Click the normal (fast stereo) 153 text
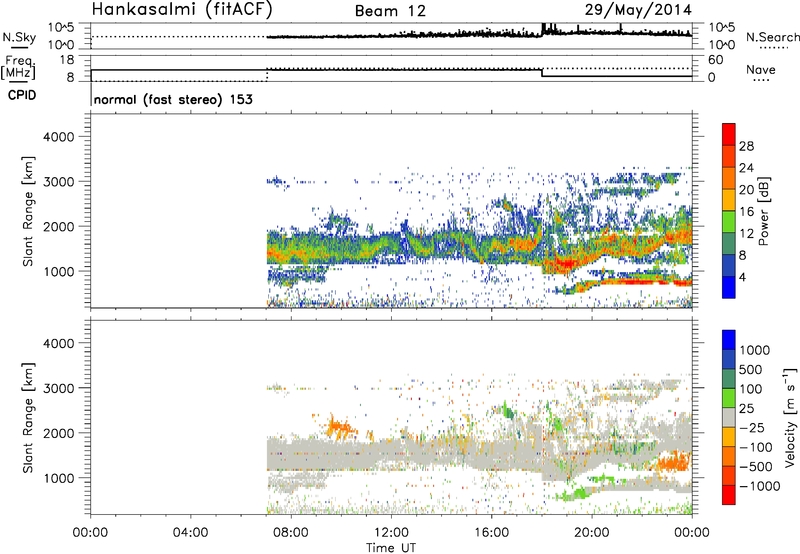Image resolution: width=800 pixels, height=554 pixels. [173, 99]
